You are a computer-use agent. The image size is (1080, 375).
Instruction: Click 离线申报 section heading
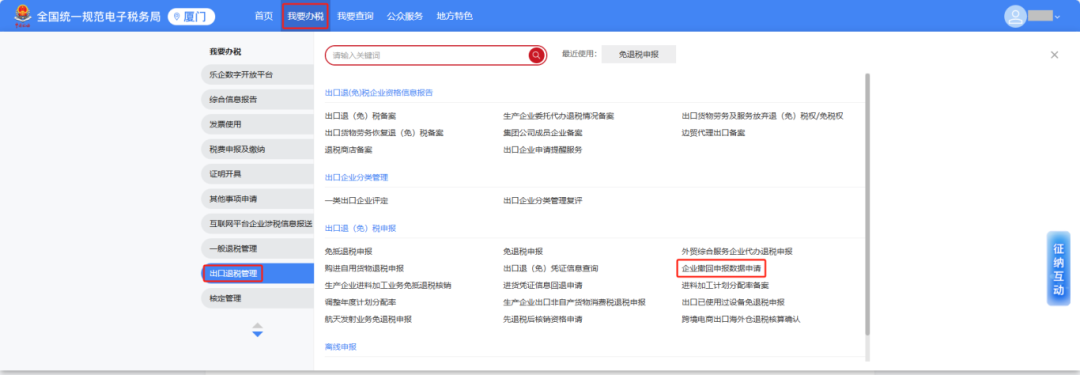coord(340,347)
